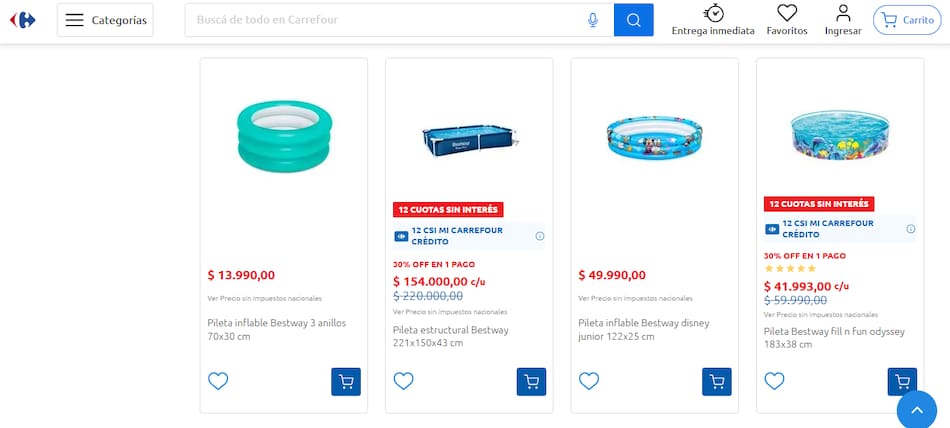
Task: Activate voice search microphone icon
Action: 593,20
